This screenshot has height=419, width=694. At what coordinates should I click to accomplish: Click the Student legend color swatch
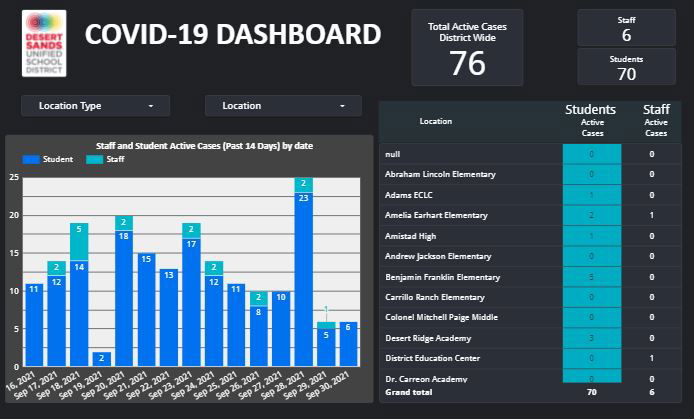click(31, 159)
